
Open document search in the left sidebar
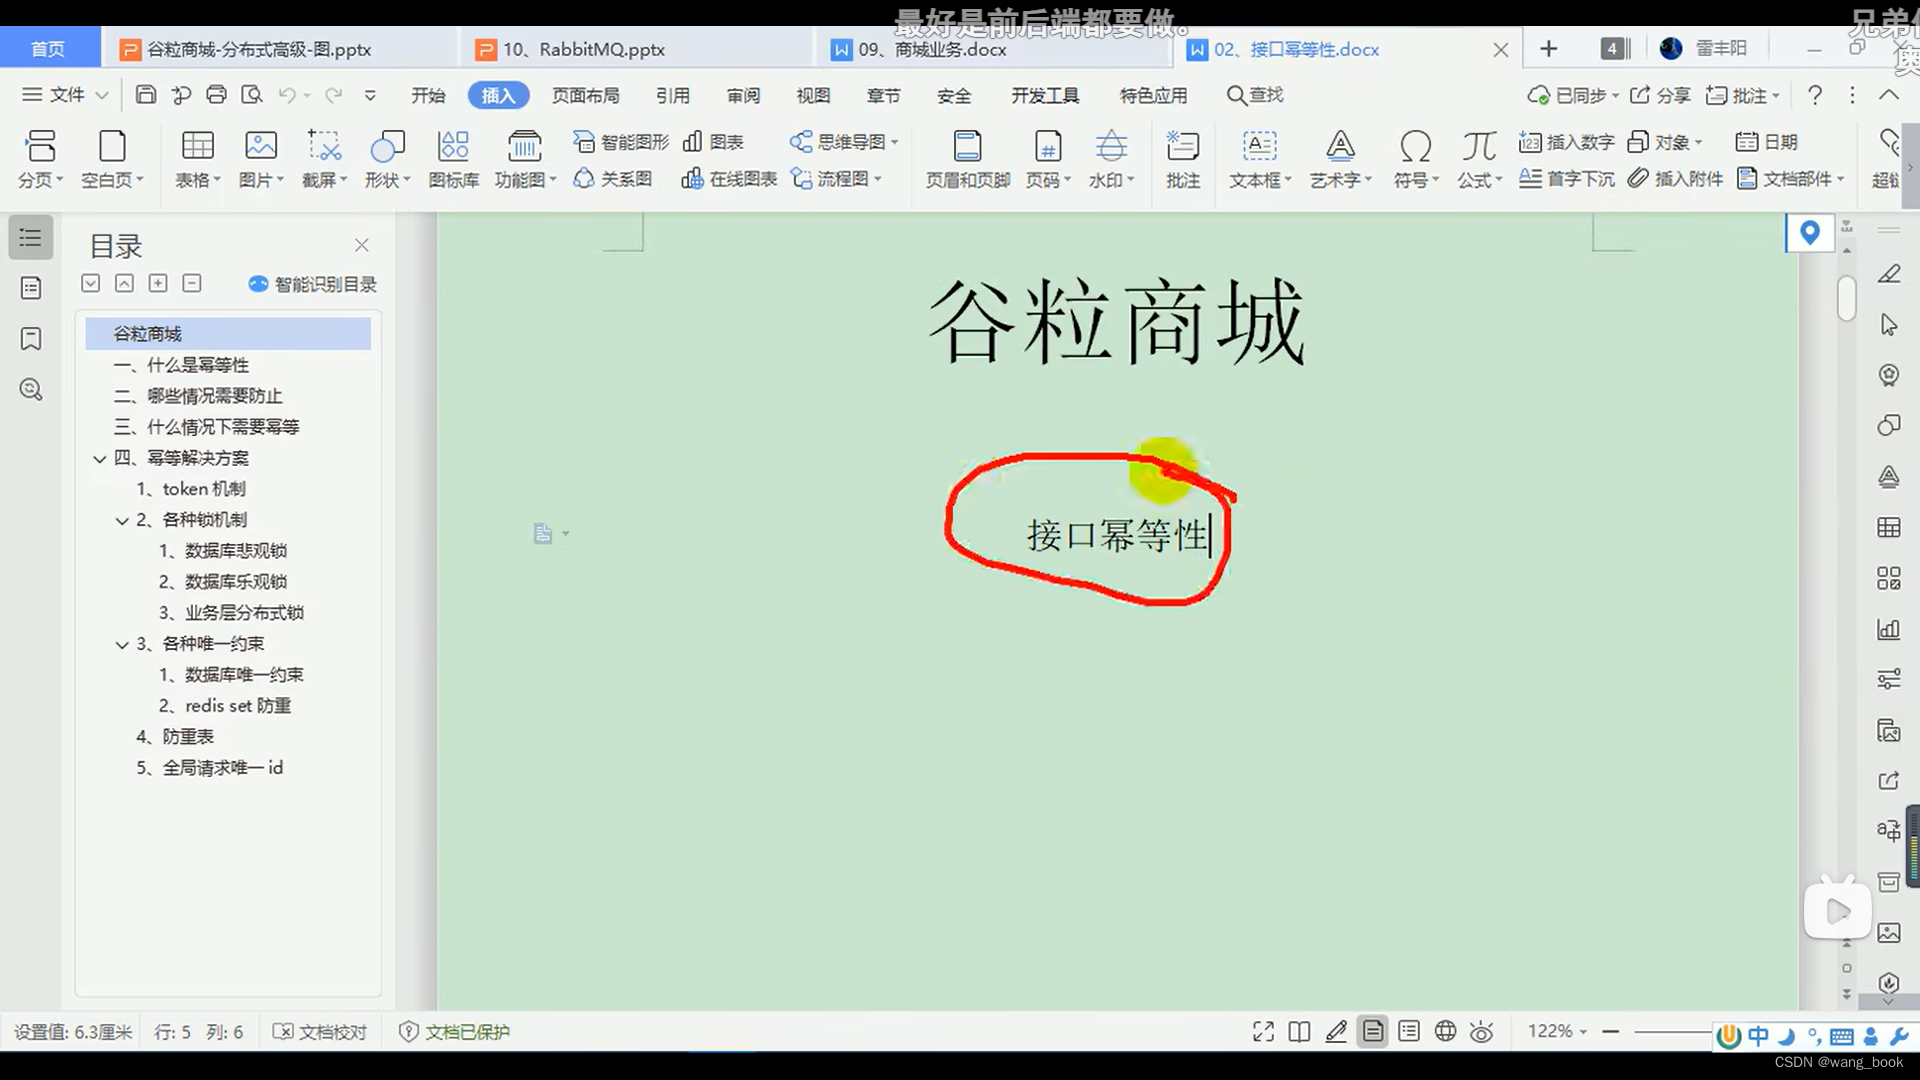30,389
